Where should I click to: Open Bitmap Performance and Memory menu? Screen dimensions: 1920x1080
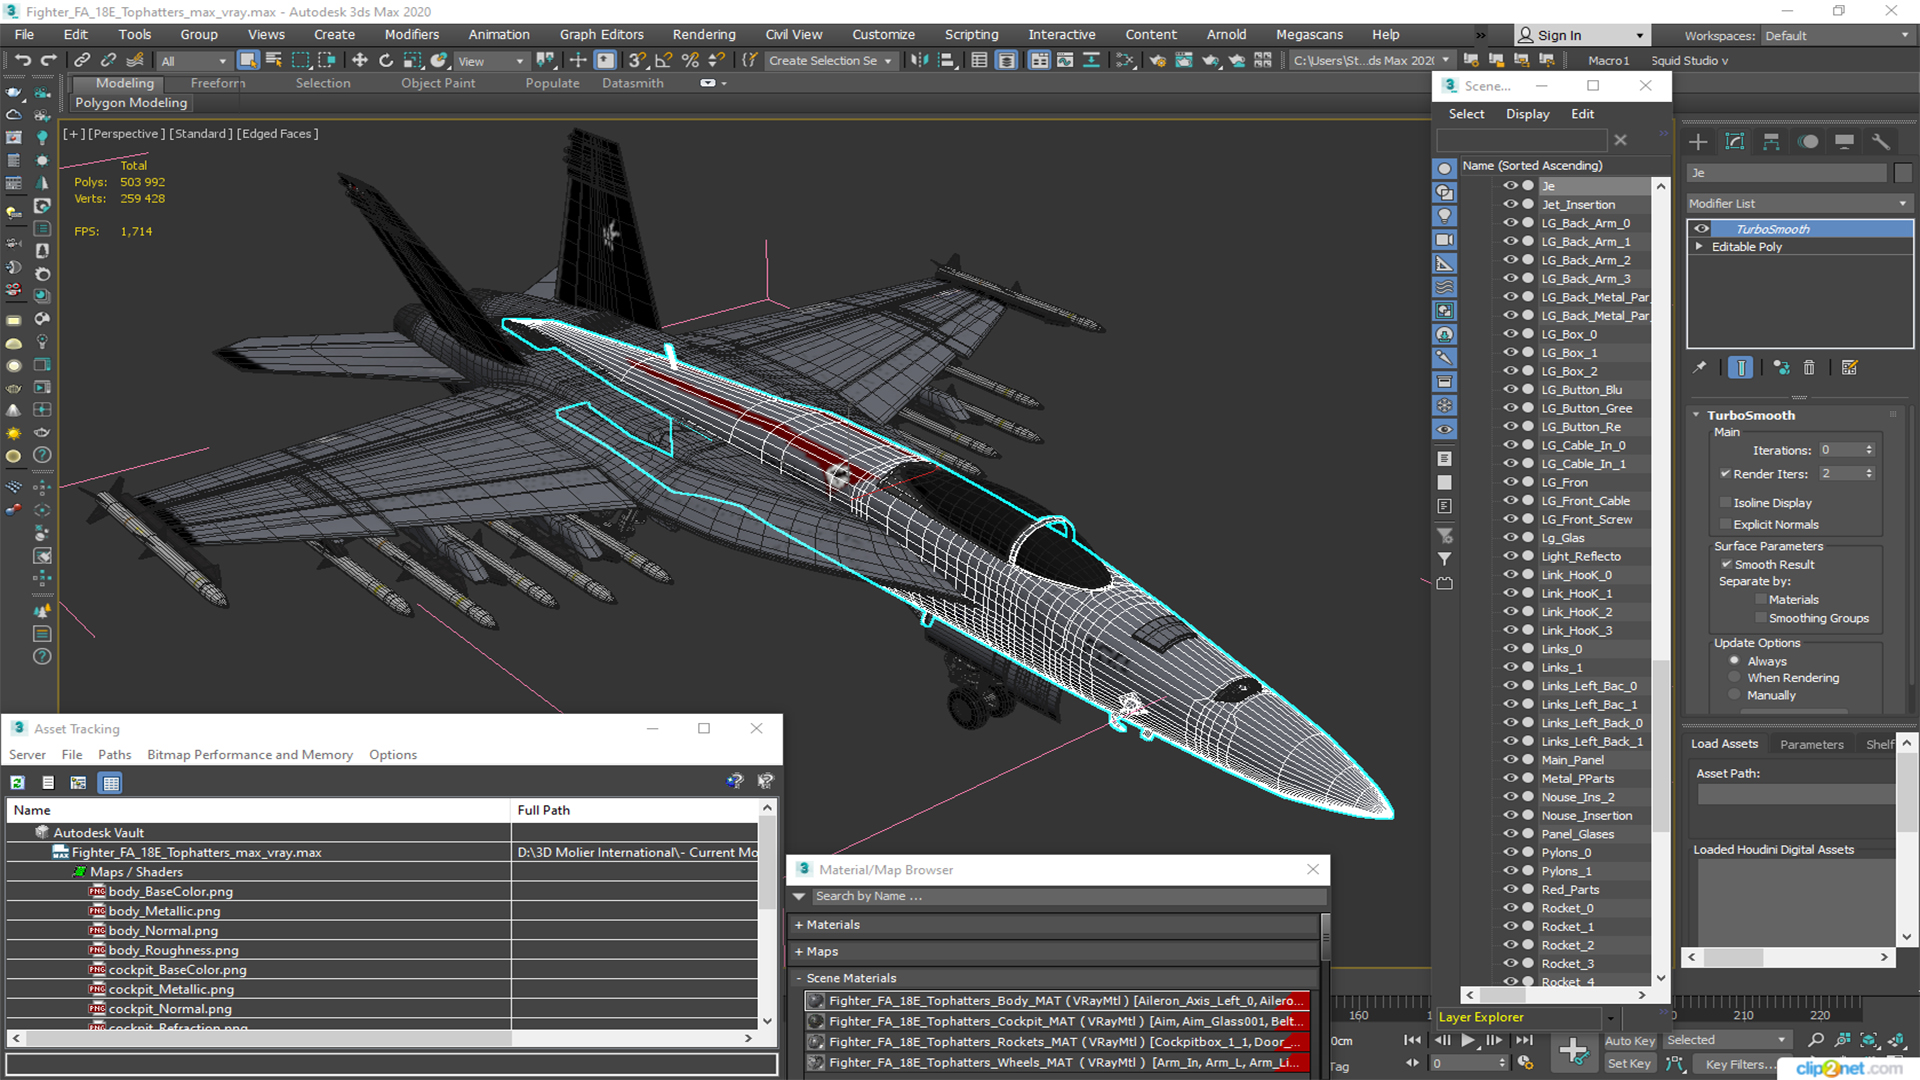[x=250, y=755]
